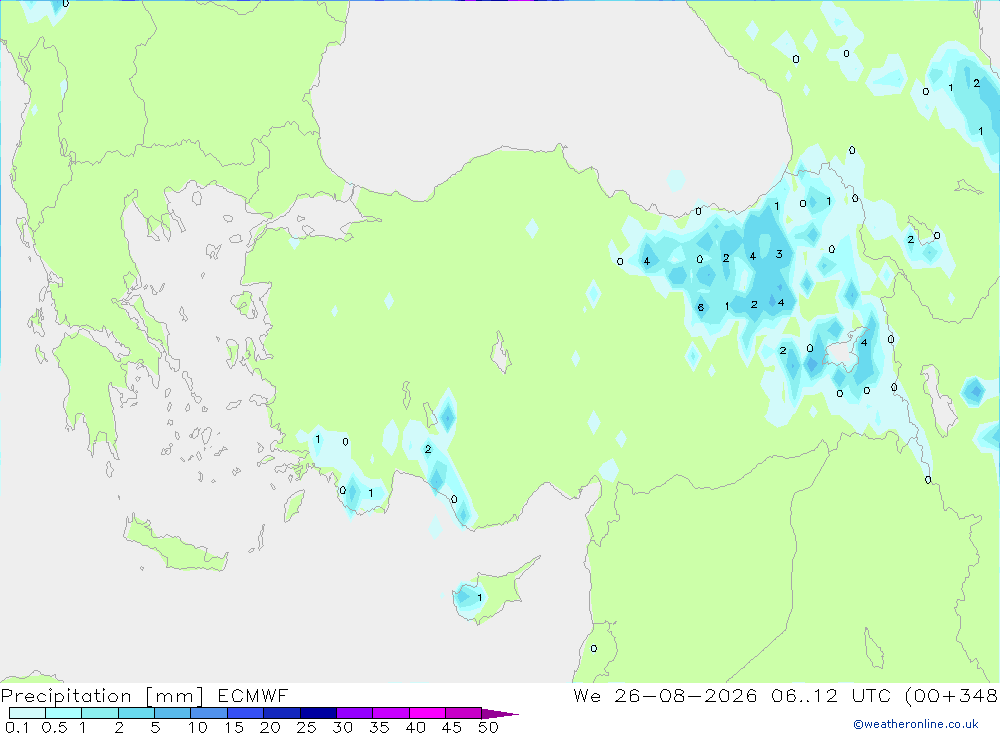Click the above-50 mm legend arrow tip
This screenshot has height=733, width=1000.
click(x=500, y=714)
